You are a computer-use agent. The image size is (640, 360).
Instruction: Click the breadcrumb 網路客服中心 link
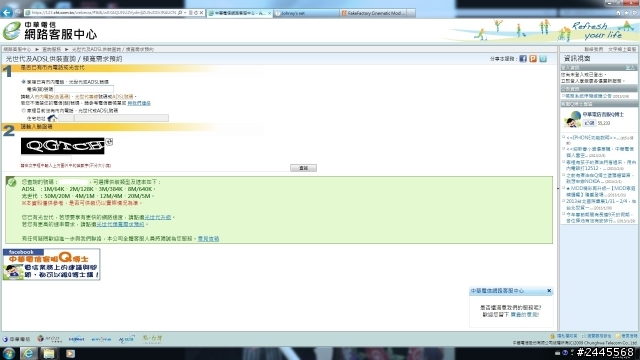[x=17, y=49]
